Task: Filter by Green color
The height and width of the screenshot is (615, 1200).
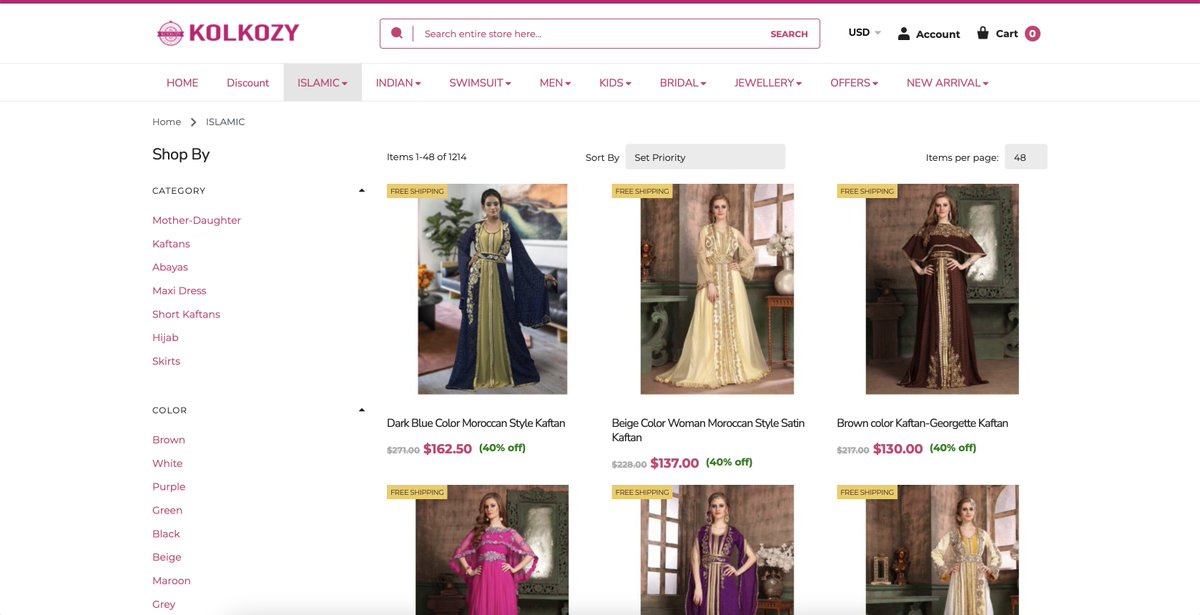Action: point(167,510)
